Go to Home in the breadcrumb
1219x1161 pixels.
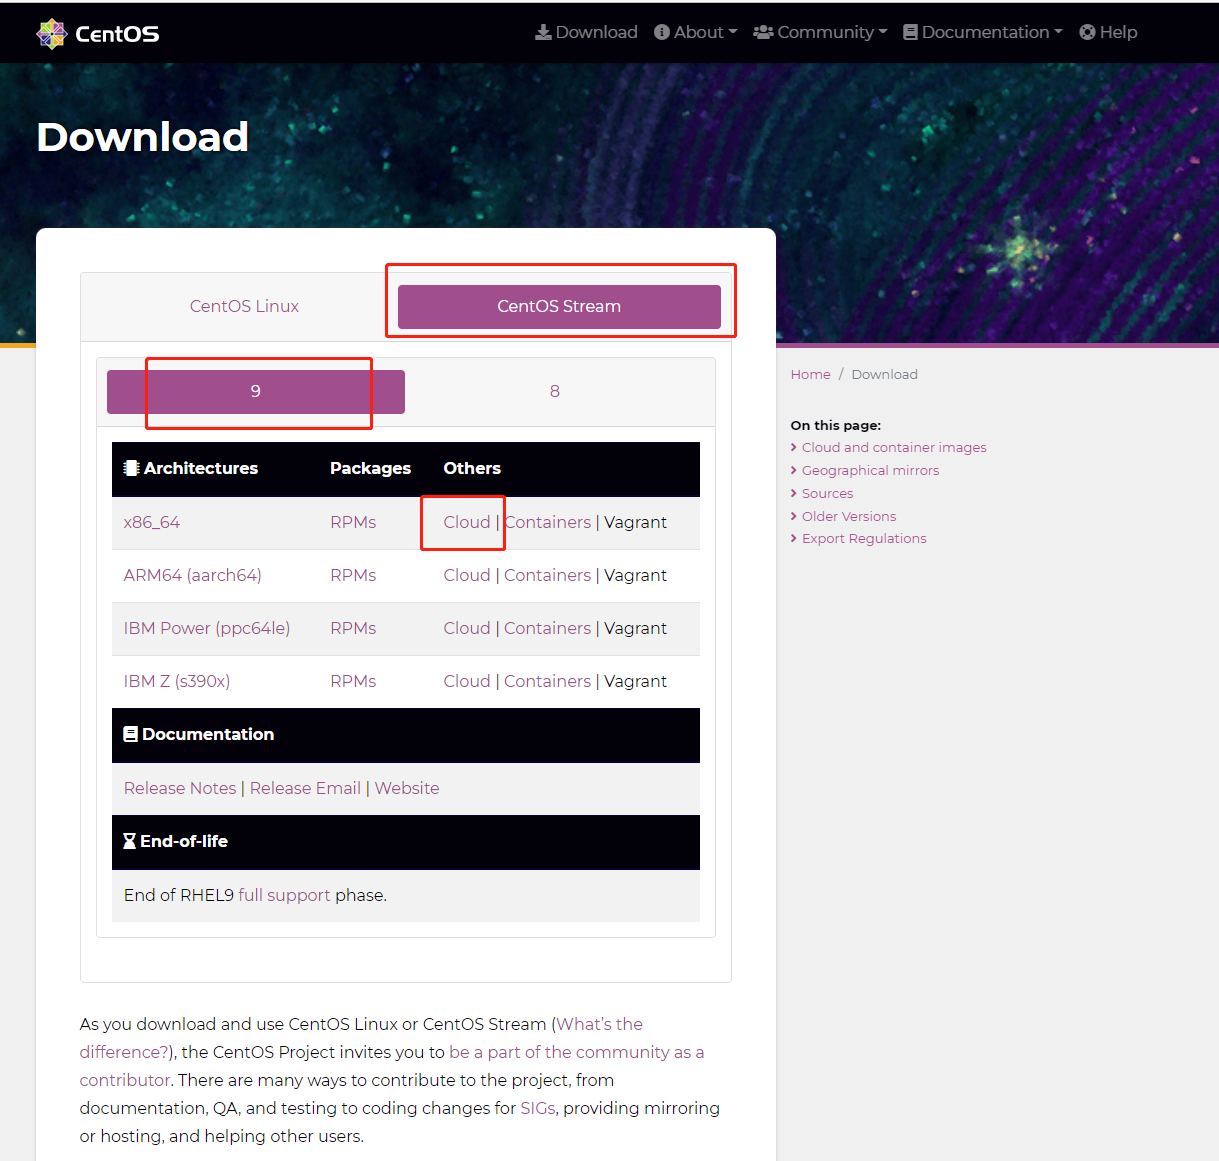810,374
